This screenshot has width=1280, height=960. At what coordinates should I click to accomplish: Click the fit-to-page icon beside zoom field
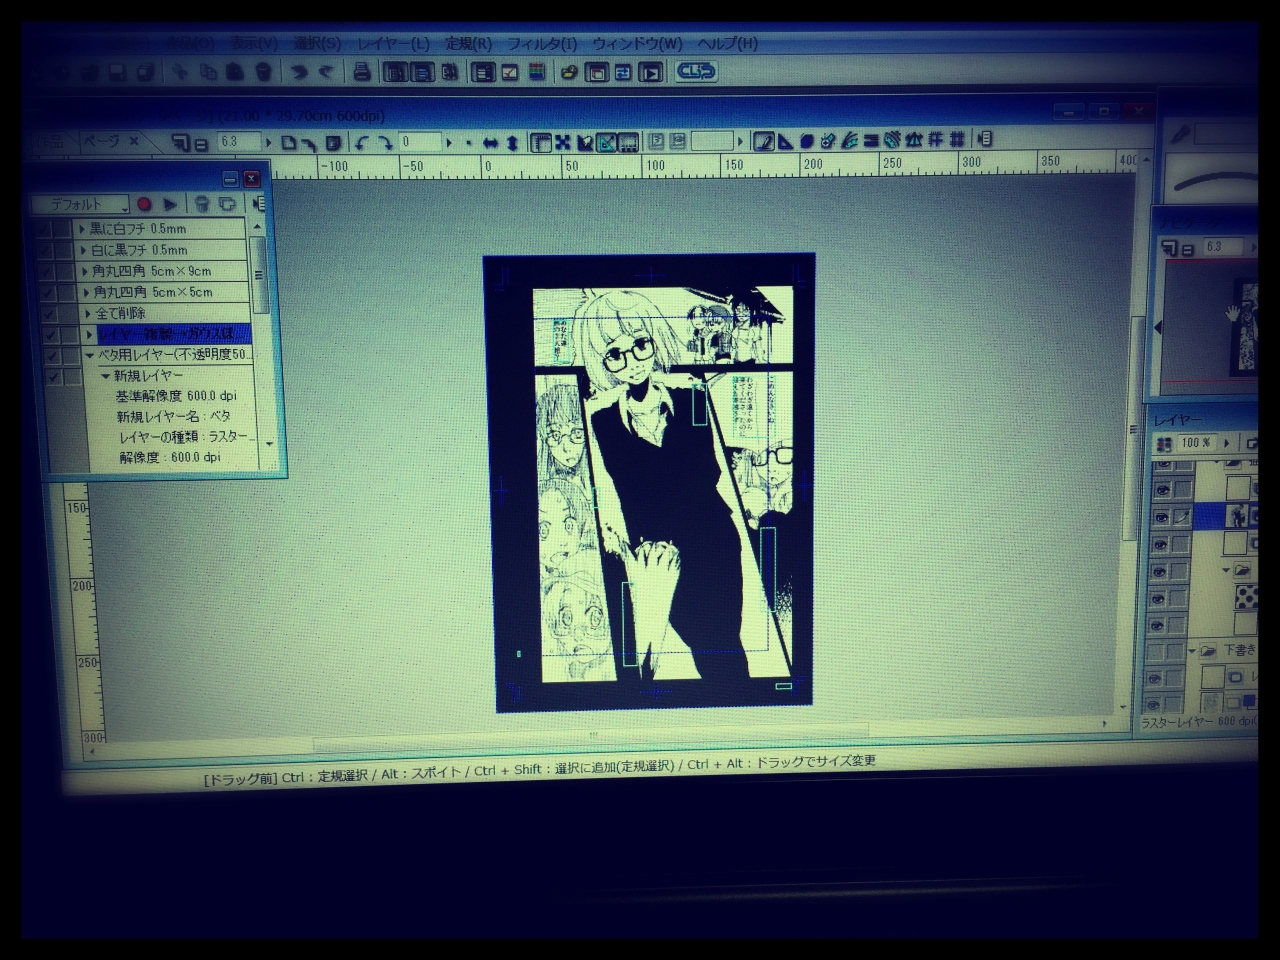tap(288, 142)
